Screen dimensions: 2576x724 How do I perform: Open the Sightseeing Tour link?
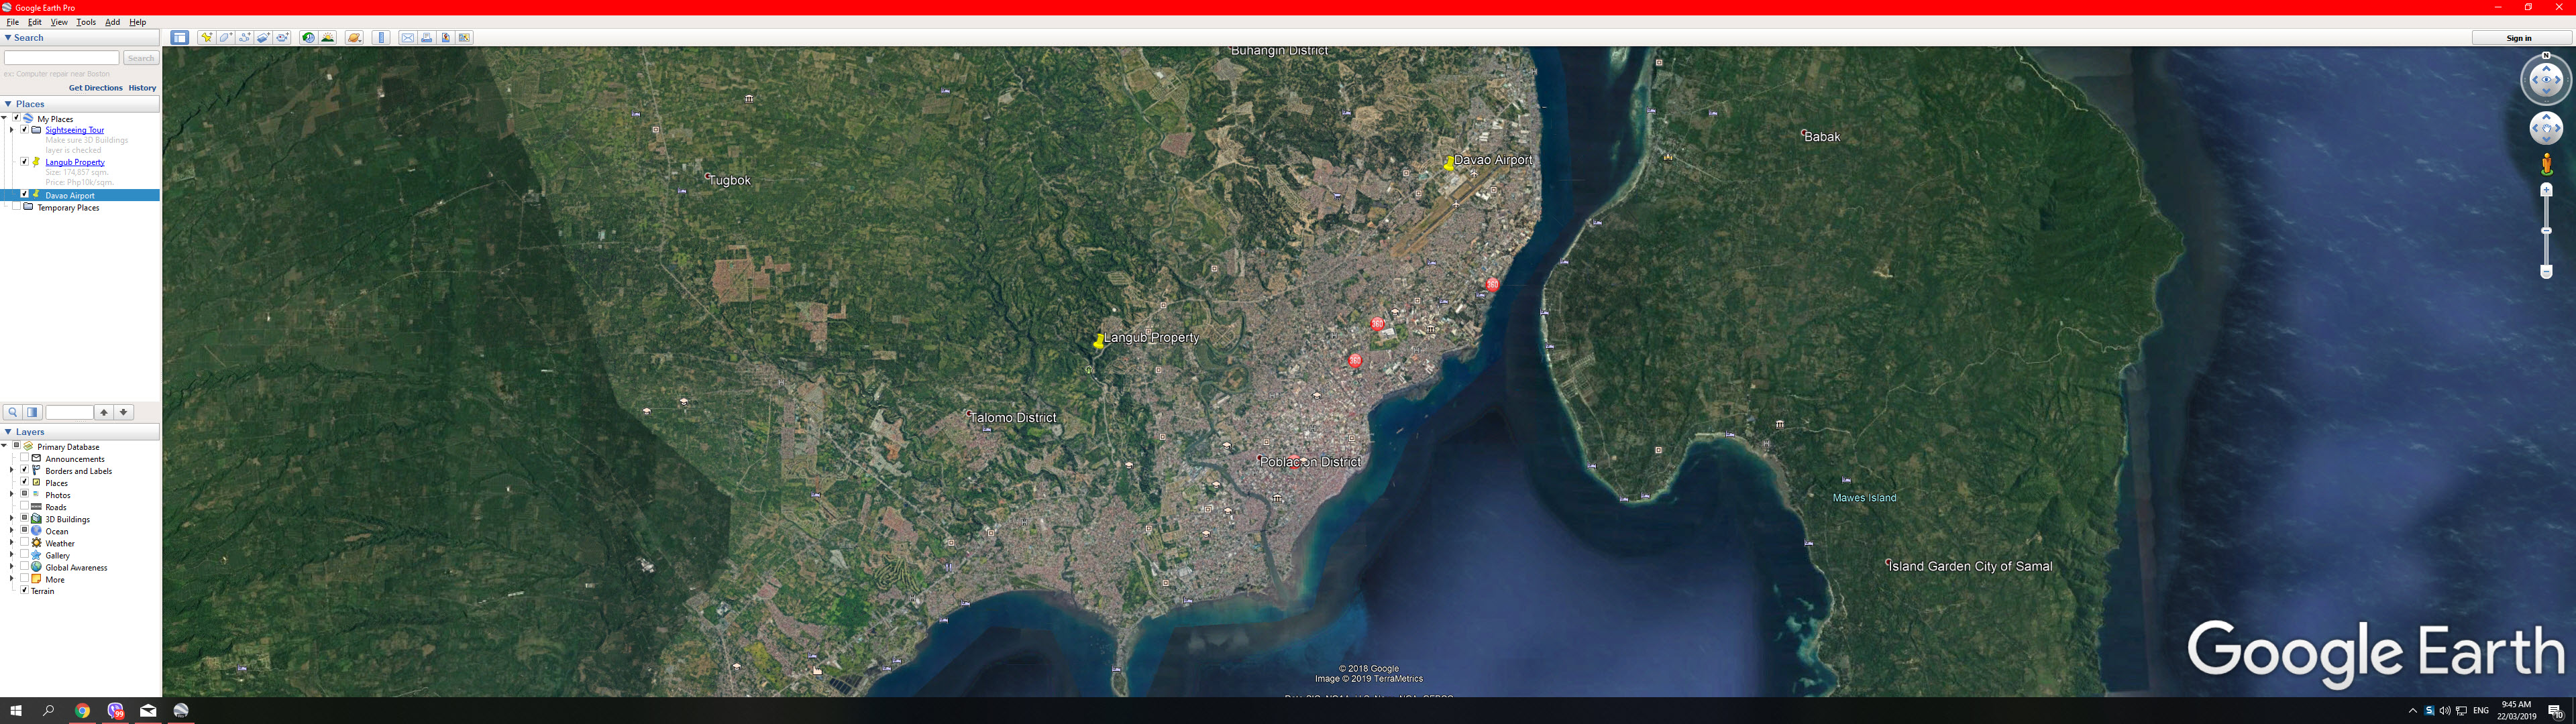75,130
